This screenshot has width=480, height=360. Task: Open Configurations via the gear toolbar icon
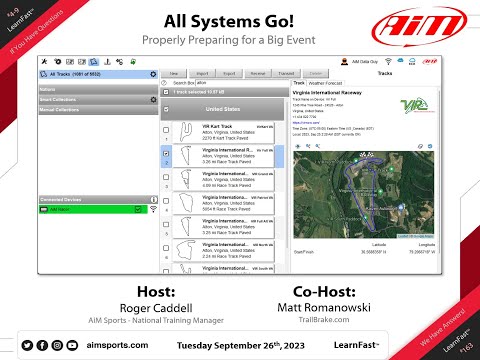point(57,61)
